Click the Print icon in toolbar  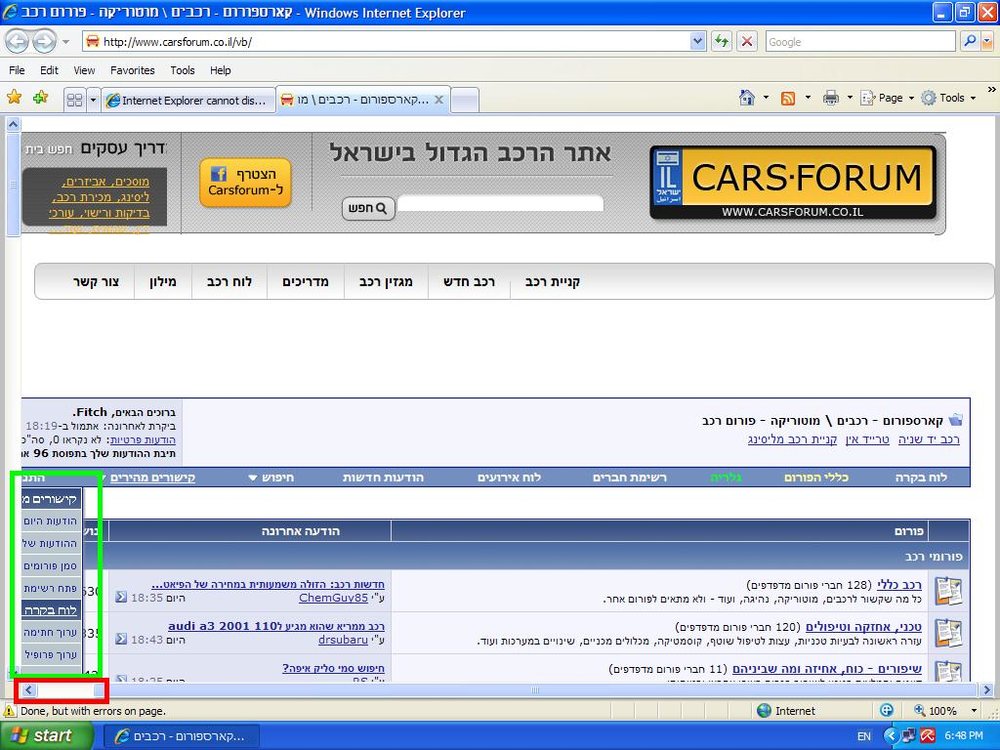(x=830, y=98)
